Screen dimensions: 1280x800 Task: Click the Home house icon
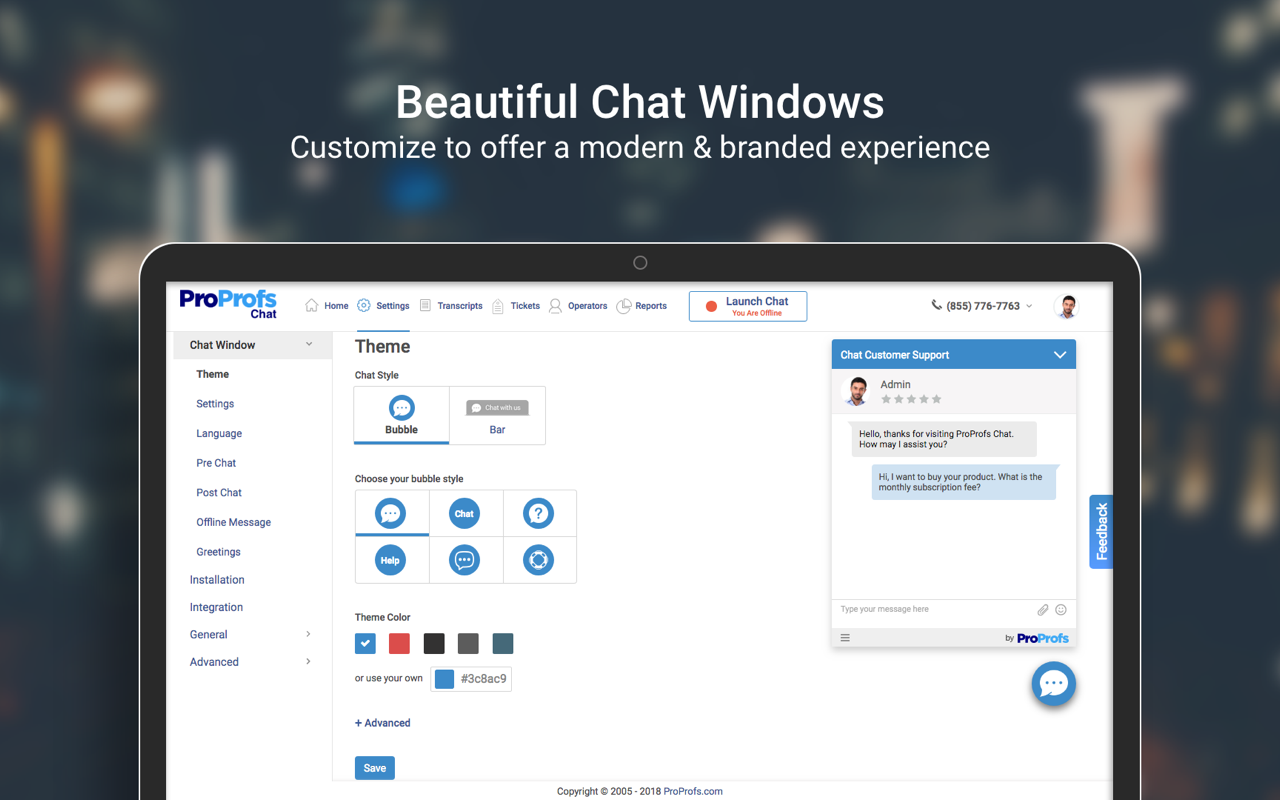312,305
